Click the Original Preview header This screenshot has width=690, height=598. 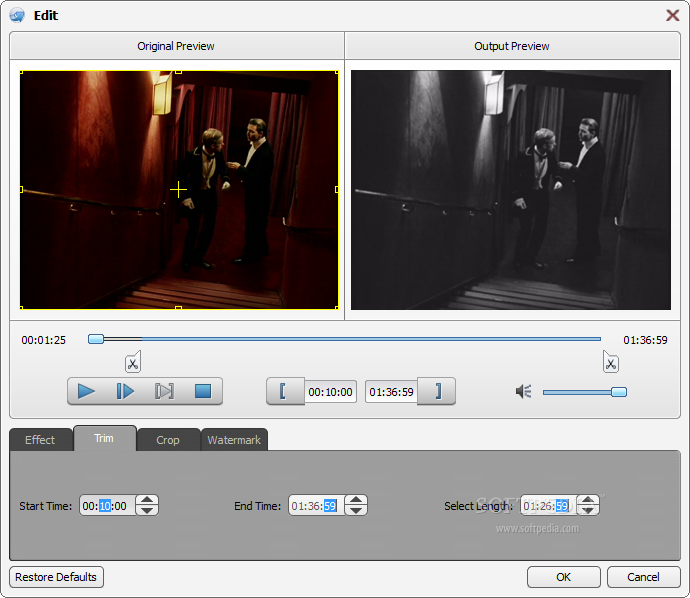pos(176,46)
